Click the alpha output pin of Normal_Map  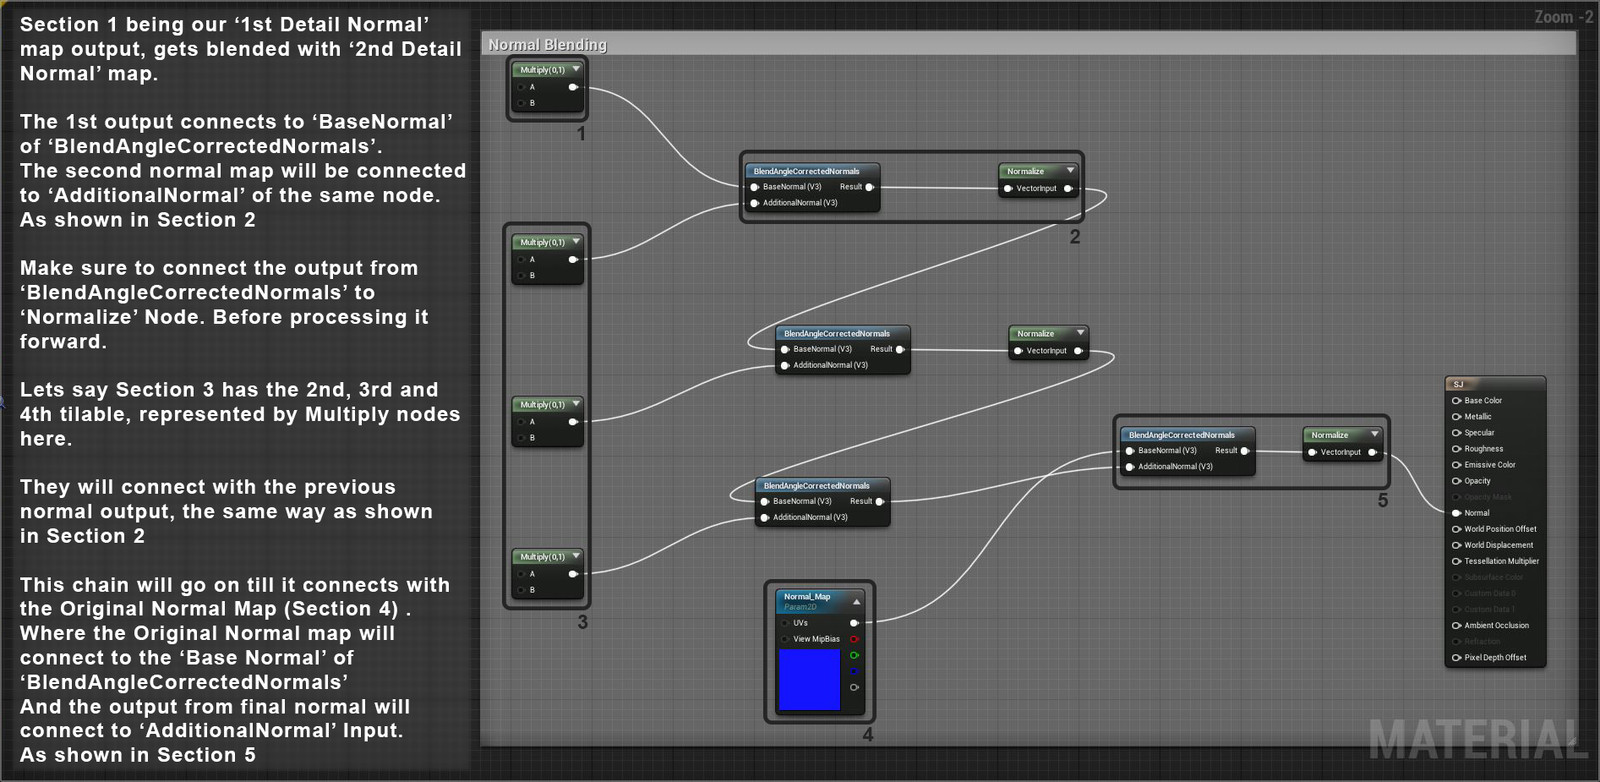click(x=854, y=687)
